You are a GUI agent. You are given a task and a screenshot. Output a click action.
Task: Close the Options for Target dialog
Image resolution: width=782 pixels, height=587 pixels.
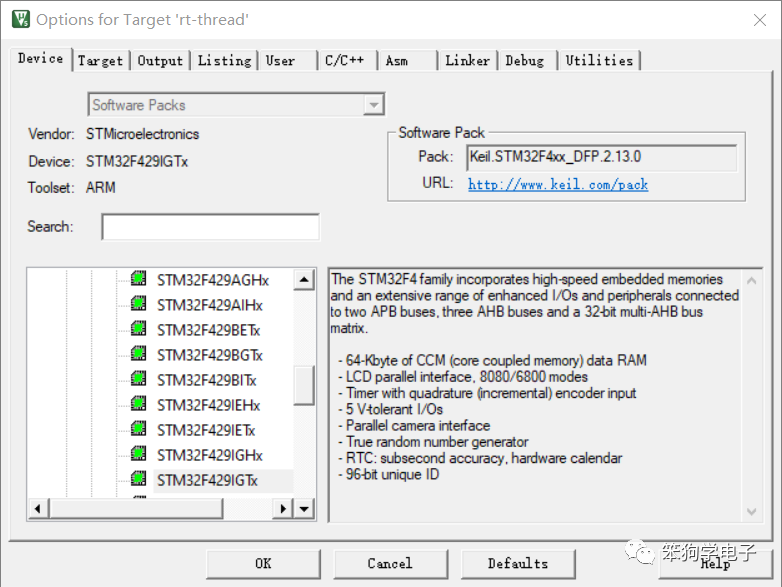(x=760, y=20)
